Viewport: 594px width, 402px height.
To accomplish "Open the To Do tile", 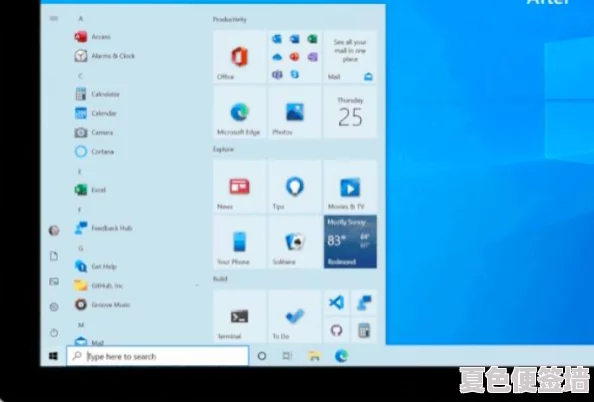I will pyautogui.click(x=295, y=316).
